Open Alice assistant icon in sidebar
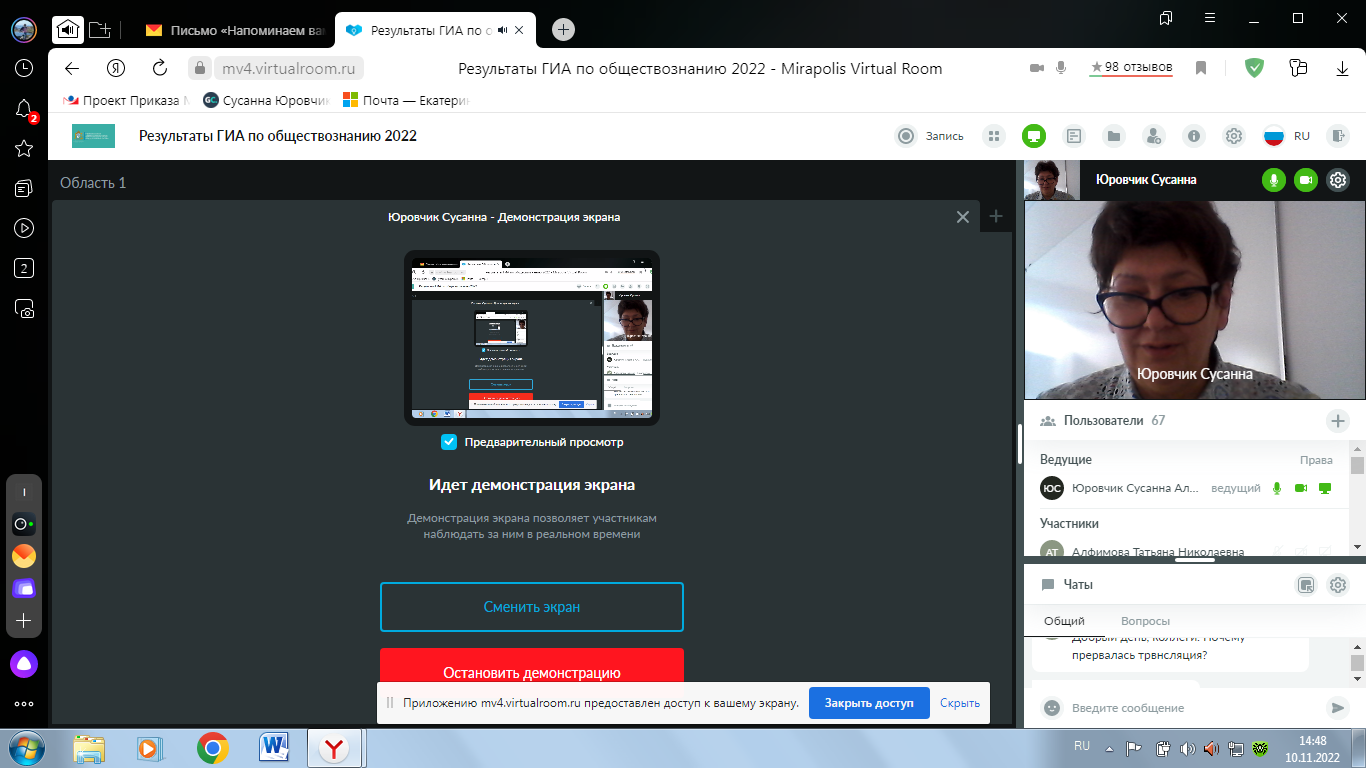Image resolution: width=1366 pixels, height=768 pixels. pyautogui.click(x=24, y=662)
